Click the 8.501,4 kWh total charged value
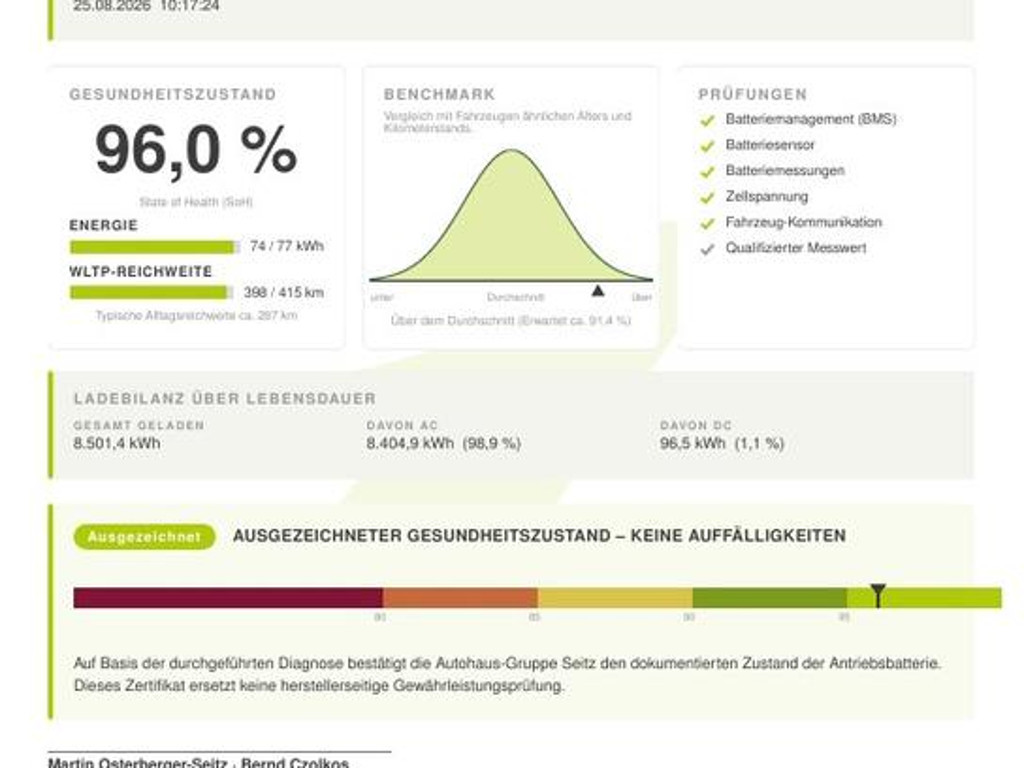The height and width of the screenshot is (768, 1024). tap(117, 443)
